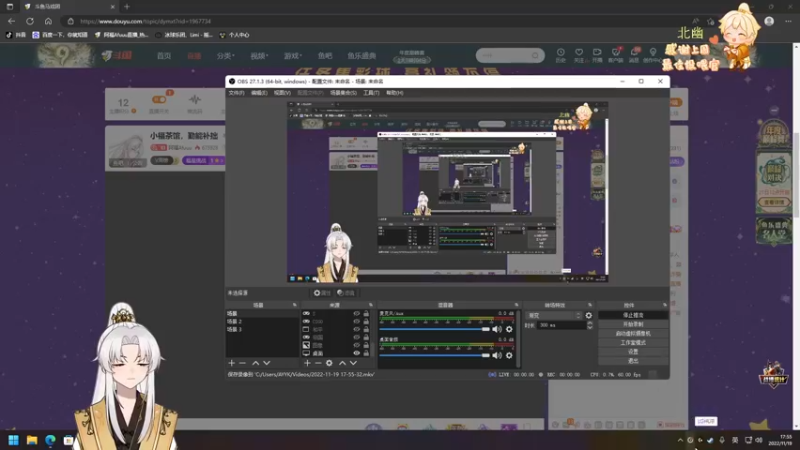Click the 个人中心 bookmark
Viewport: 800px width, 450px height.
[x=234, y=35]
